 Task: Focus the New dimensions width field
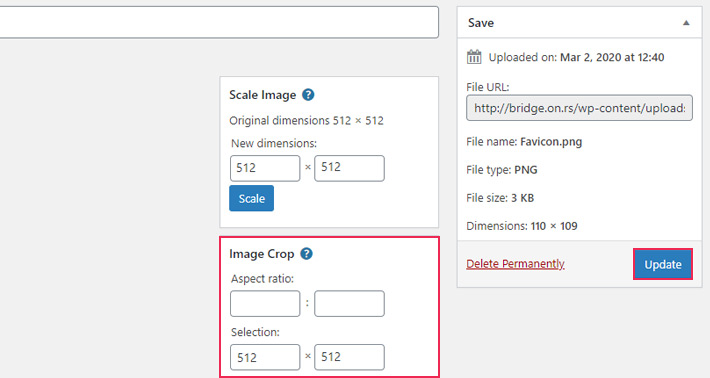[x=265, y=168]
